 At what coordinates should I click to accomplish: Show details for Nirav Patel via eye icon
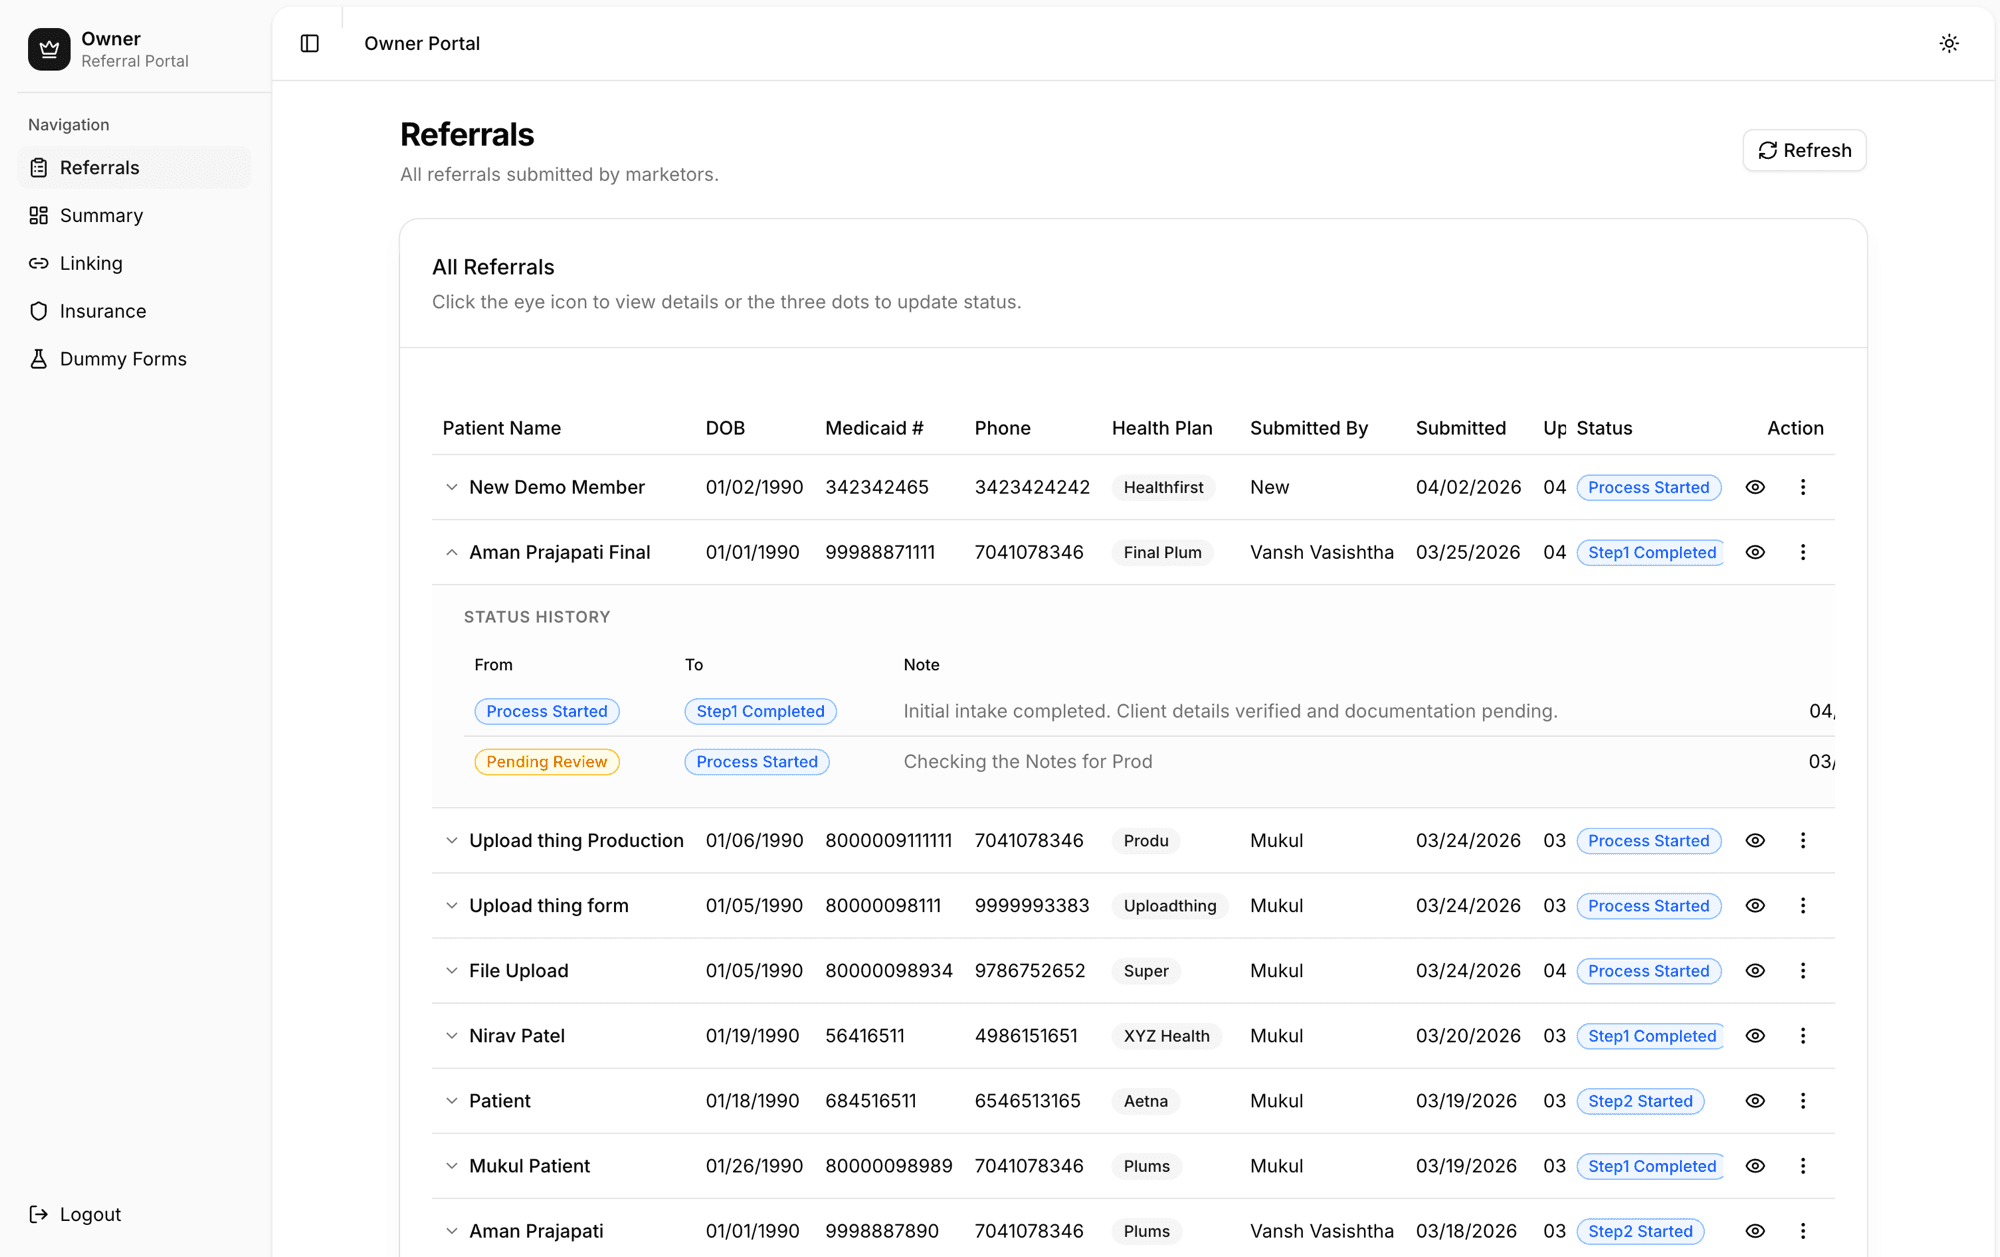(1756, 1036)
